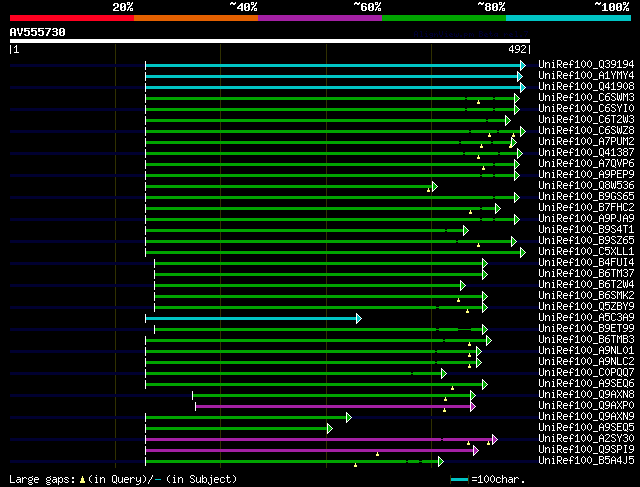Image resolution: width=640 pixels, height=487 pixels.
Task: Open the UniRef100_C6SYI0 entry
Action: (586, 108)
